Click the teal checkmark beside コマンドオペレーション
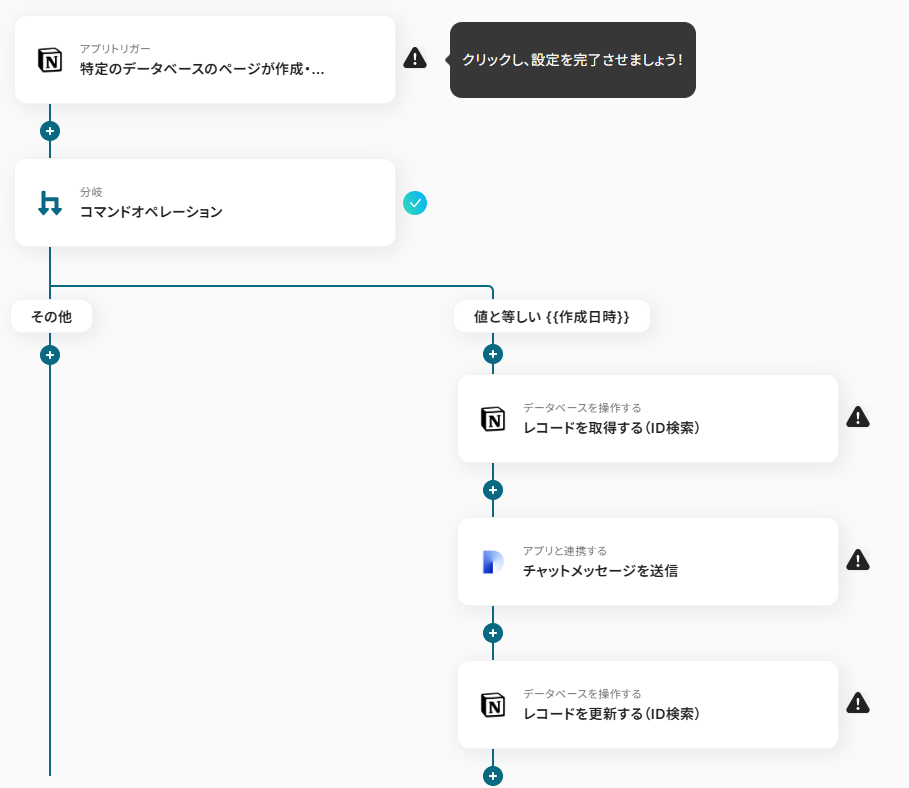This screenshot has width=909, height=788. 415,203
